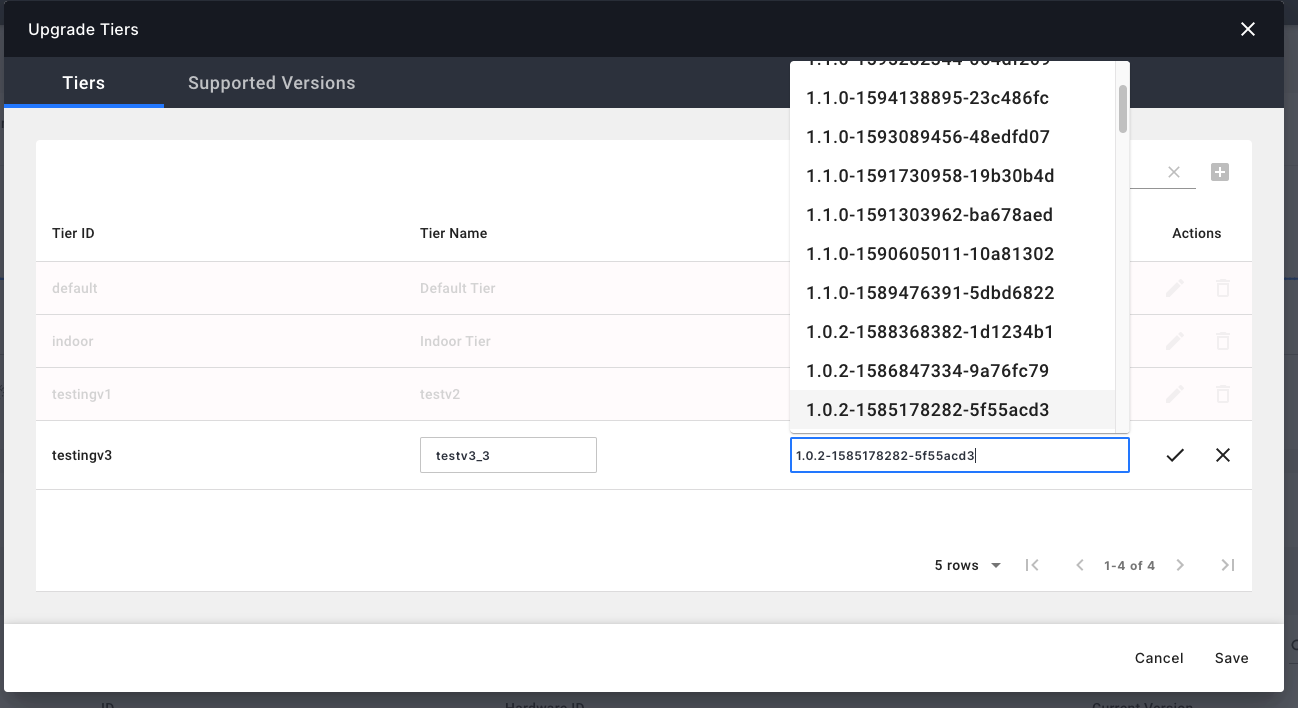Edit the testingv1 tier row
The image size is (1298, 708).
click(1175, 394)
